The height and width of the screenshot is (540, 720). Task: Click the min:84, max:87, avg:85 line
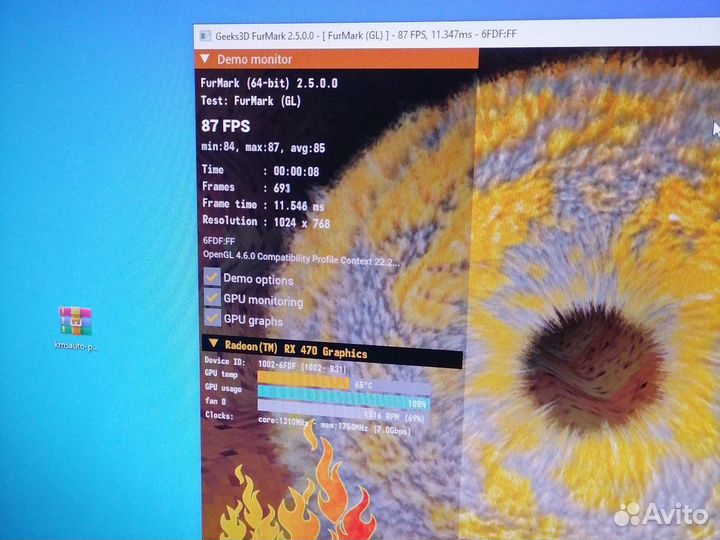pos(263,147)
